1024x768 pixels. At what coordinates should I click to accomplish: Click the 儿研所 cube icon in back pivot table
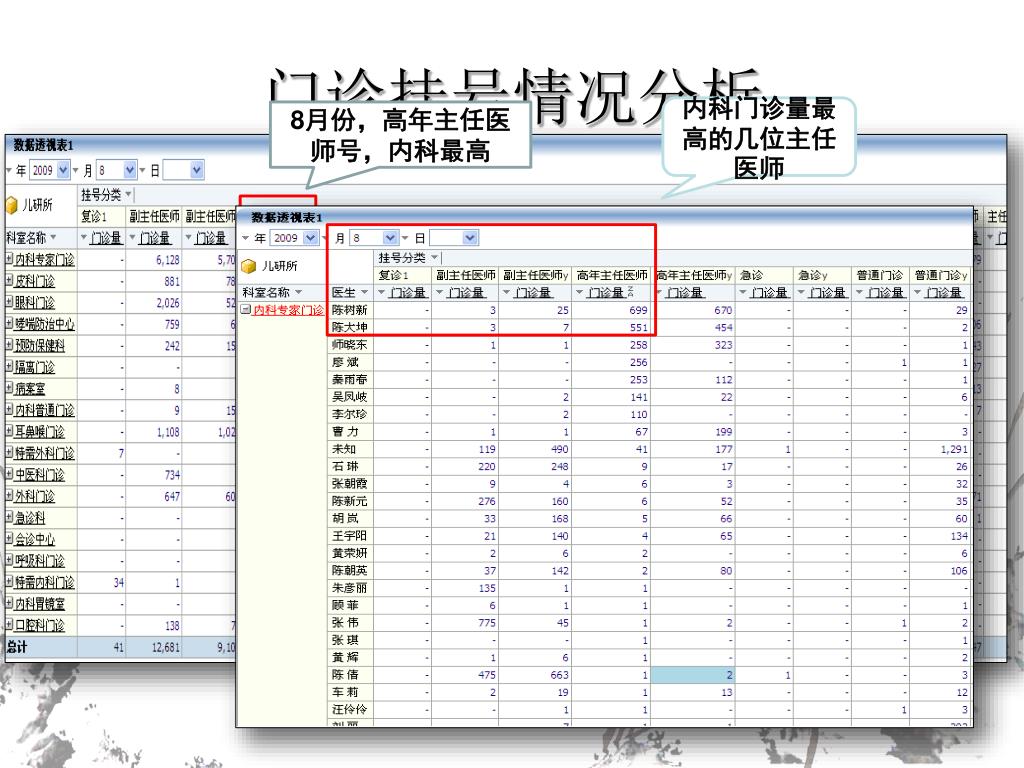tap(12, 205)
